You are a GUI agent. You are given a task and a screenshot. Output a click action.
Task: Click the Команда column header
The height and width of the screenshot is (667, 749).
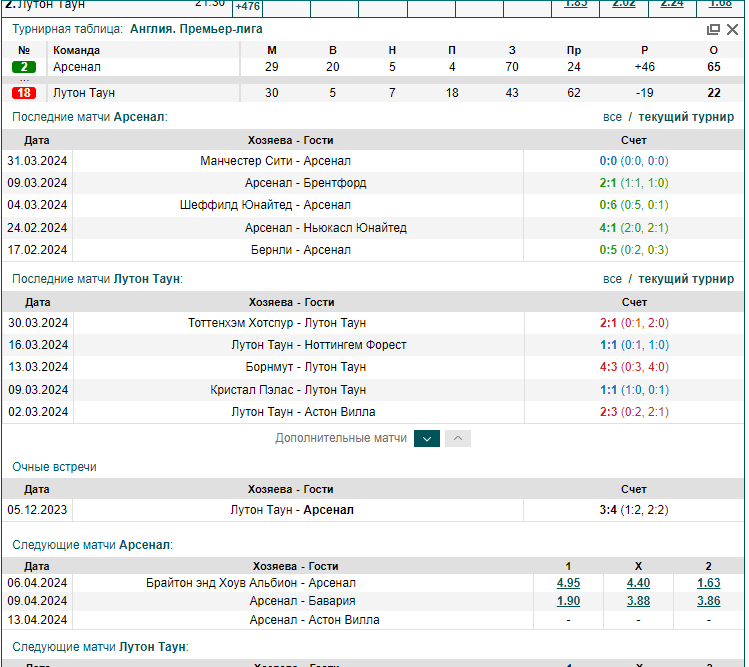[x=76, y=50]
